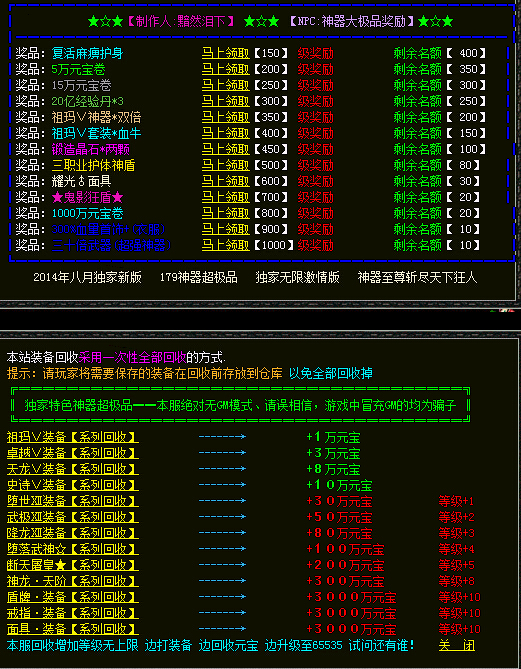Image resolution: width=521 pixels, height=669 pixels.
Task: Open 戒指·装备 series recycle link
Action: pos(73,613)
